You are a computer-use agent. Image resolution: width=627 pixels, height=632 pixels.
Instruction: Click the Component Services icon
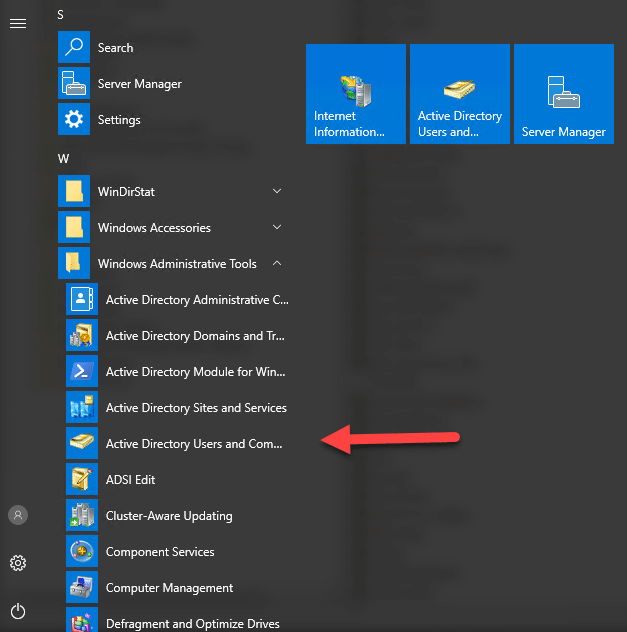(x=82, y=551)
